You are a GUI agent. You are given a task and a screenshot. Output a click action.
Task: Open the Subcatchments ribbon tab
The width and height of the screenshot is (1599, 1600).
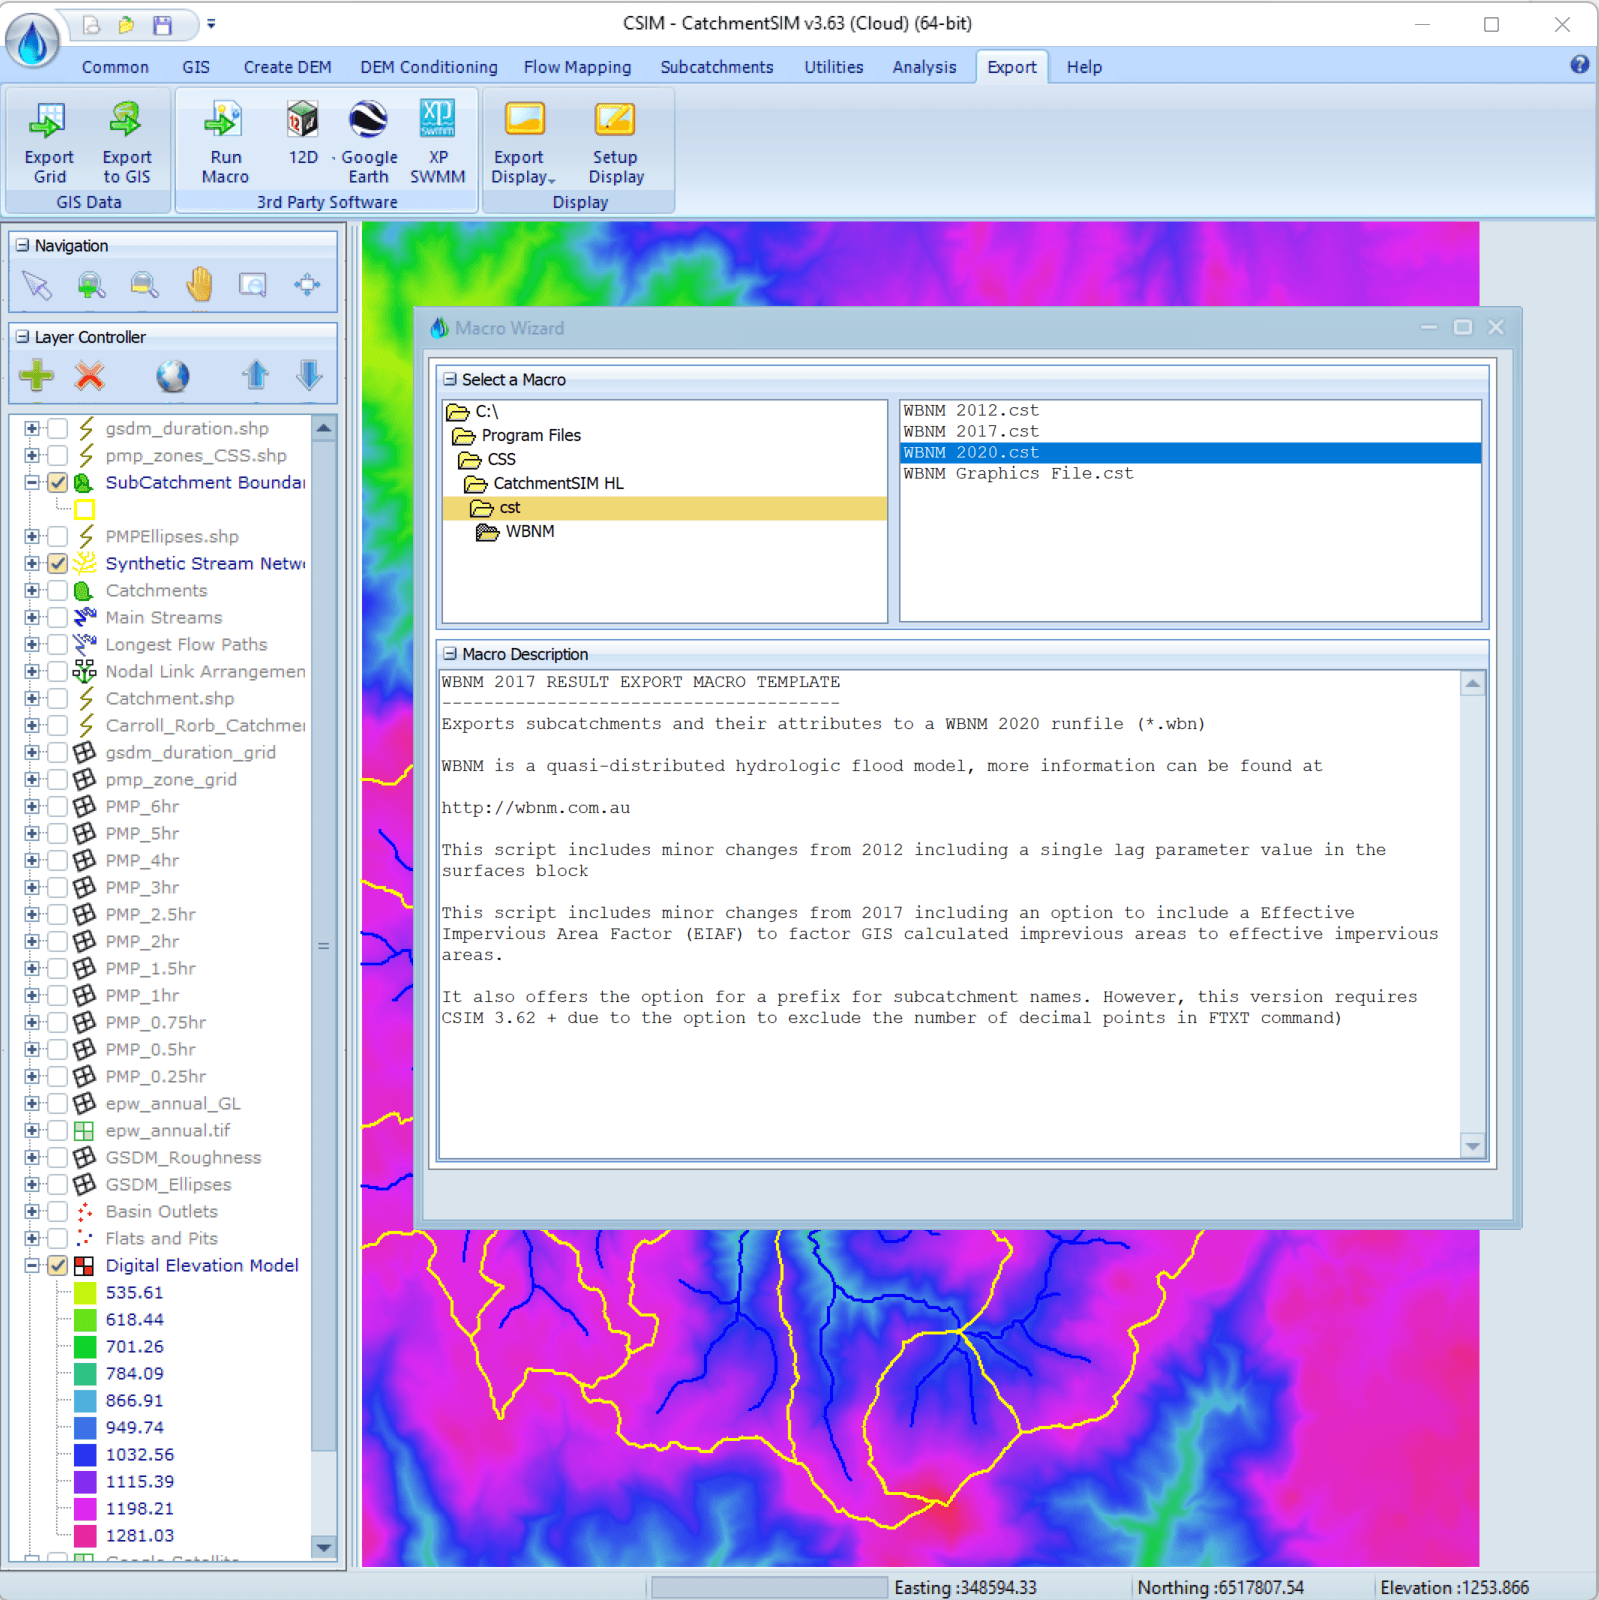coord(716,67)
